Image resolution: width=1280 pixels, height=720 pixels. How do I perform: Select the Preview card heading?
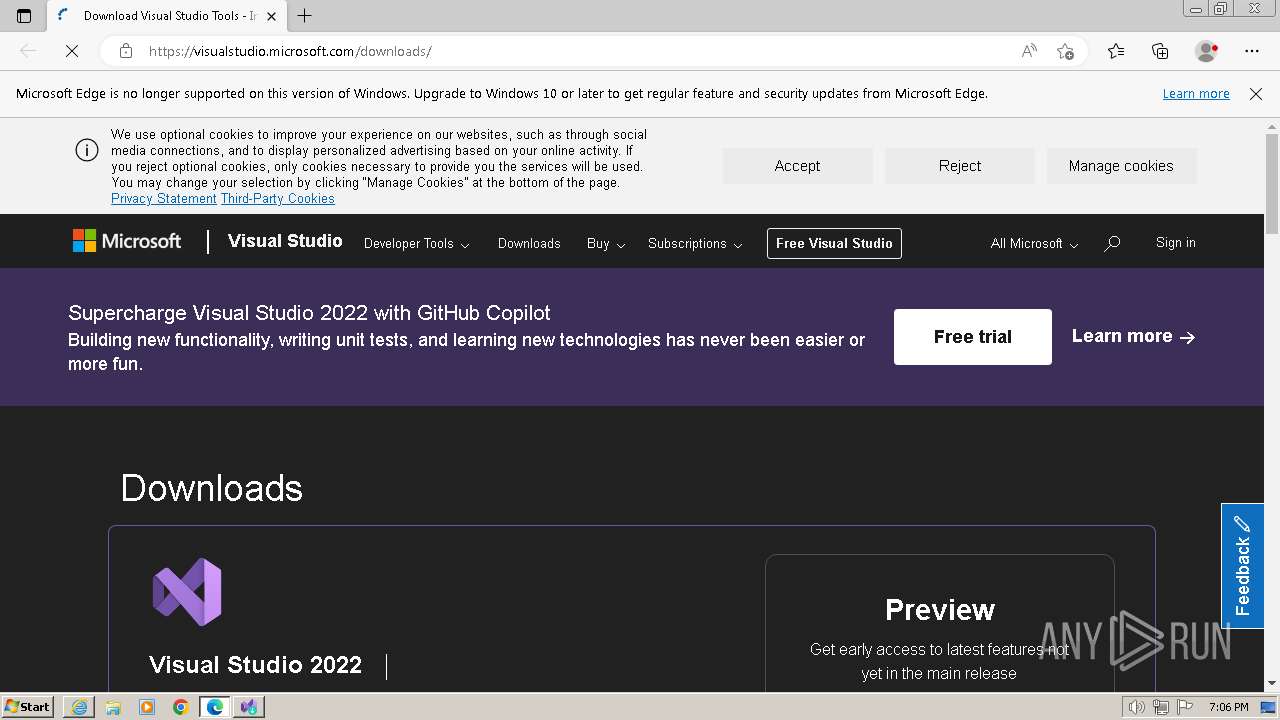(x=940, y=609)
